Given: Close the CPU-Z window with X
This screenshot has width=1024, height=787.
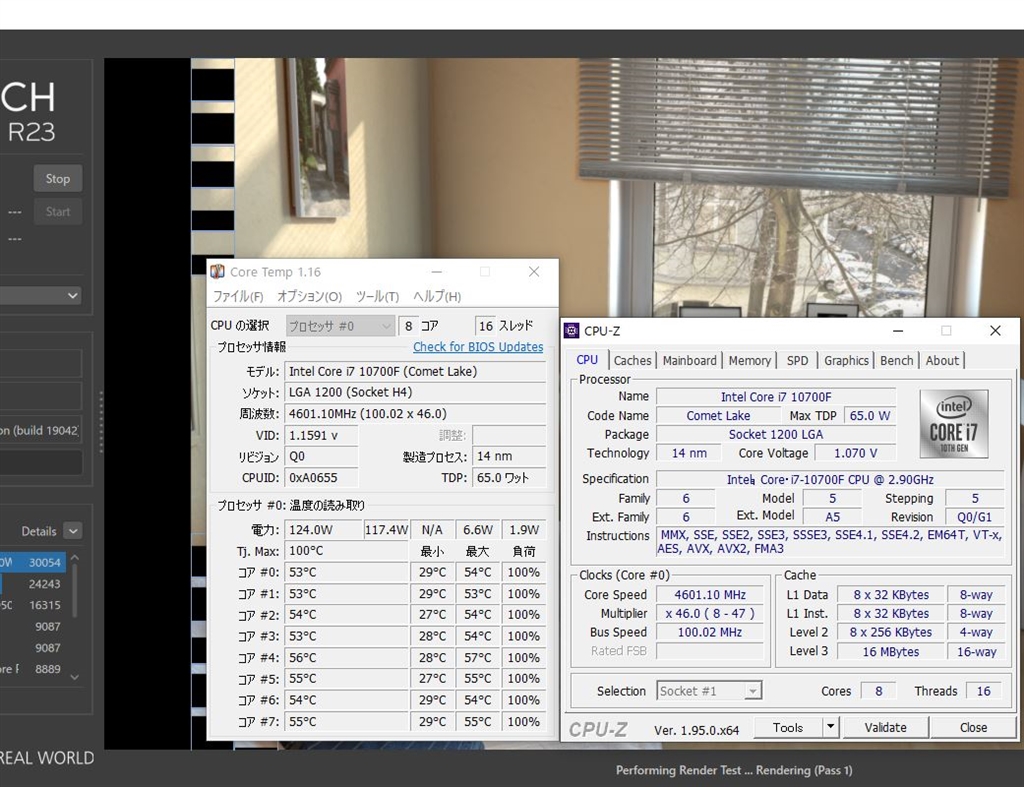Looking at the screenshot, I should click(x=994, y=331).
